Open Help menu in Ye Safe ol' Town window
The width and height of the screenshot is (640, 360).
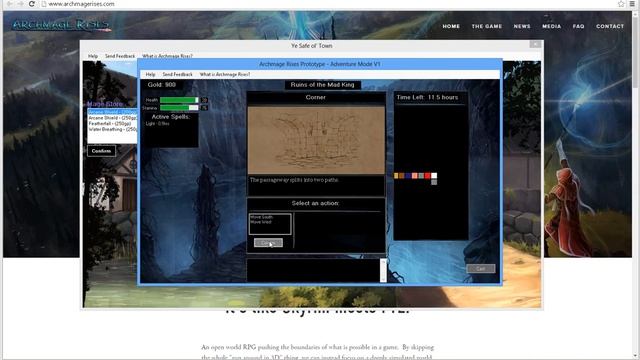point(93,56)
